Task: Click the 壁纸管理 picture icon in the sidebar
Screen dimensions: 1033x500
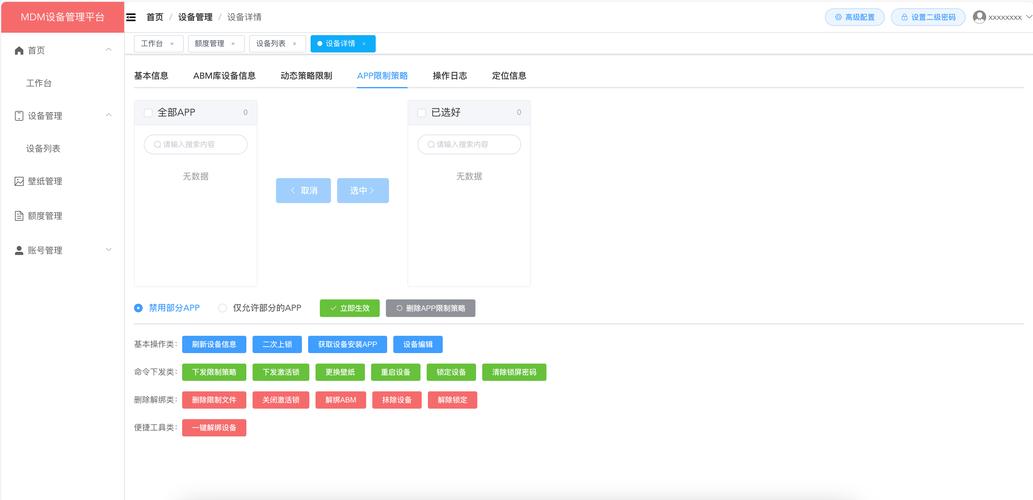Action: [x=19, y=181]
